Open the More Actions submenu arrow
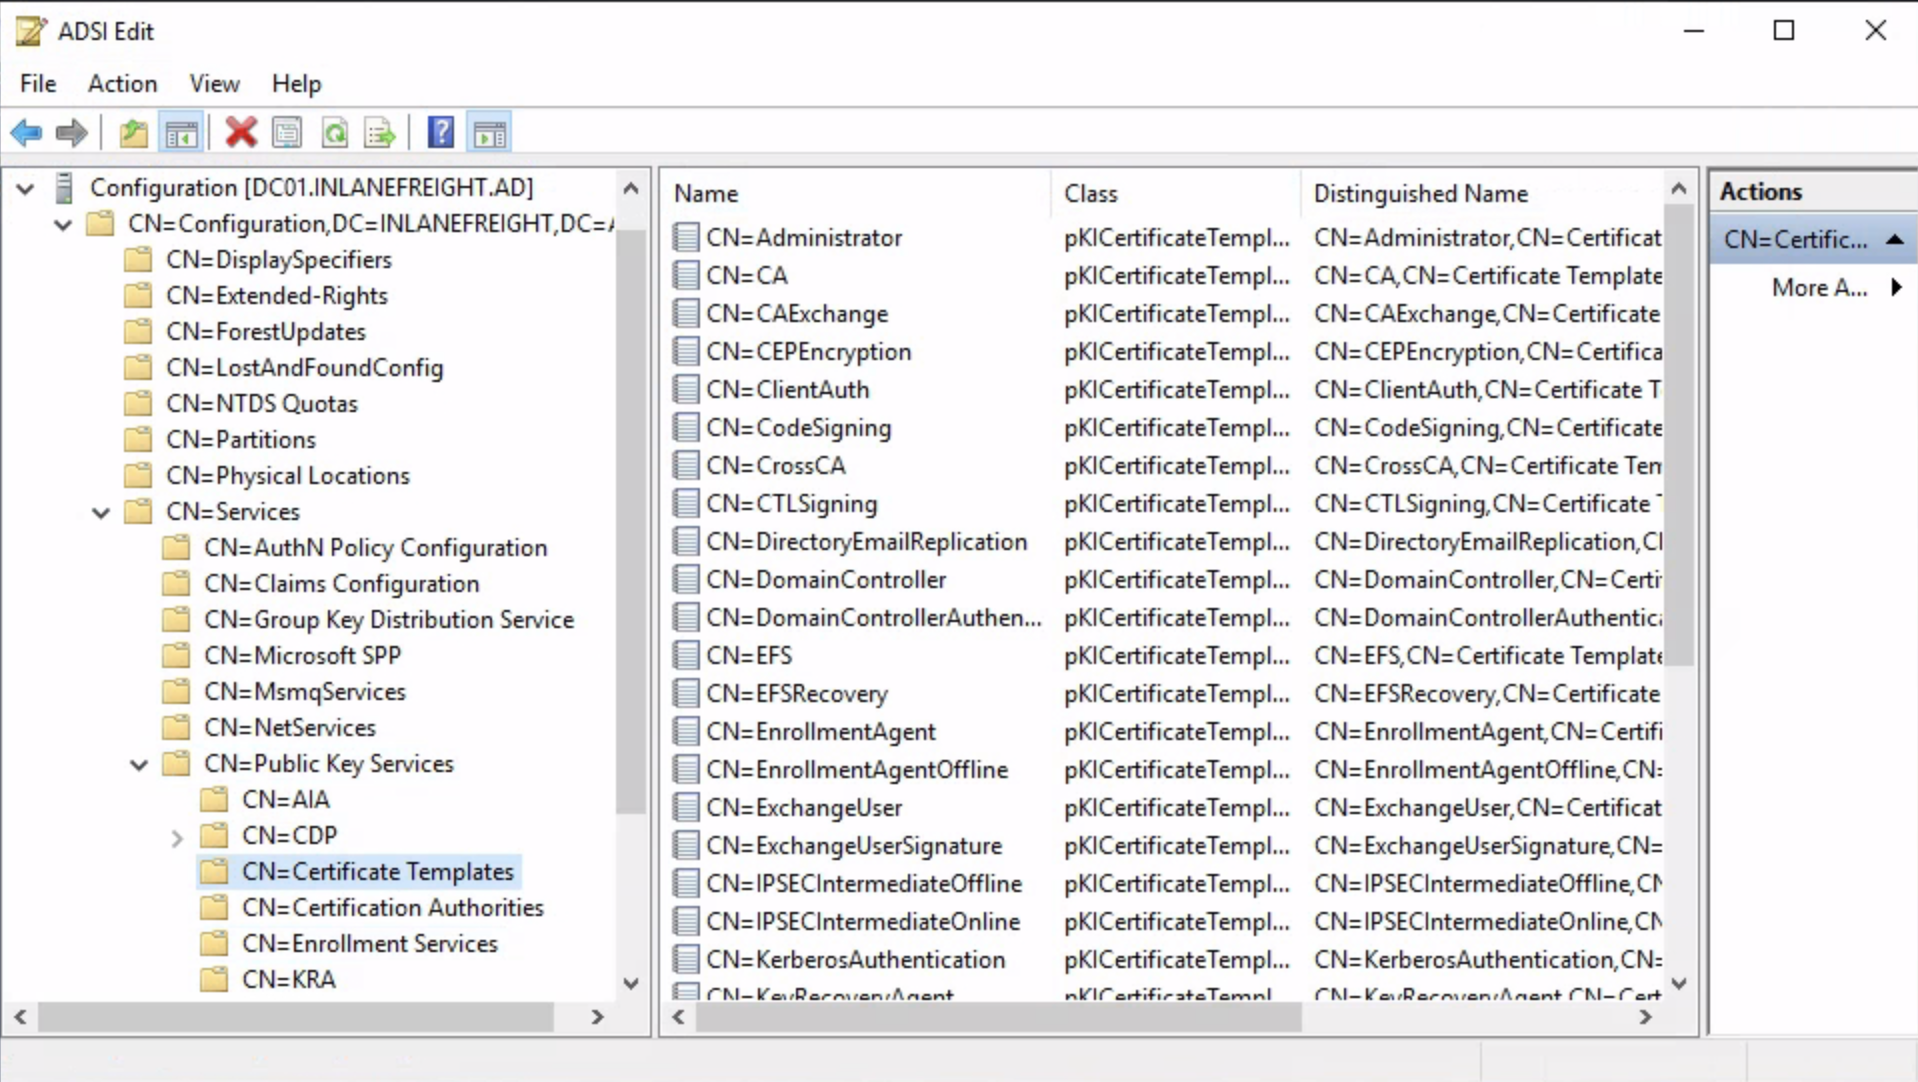 [x=1895, y=288]
